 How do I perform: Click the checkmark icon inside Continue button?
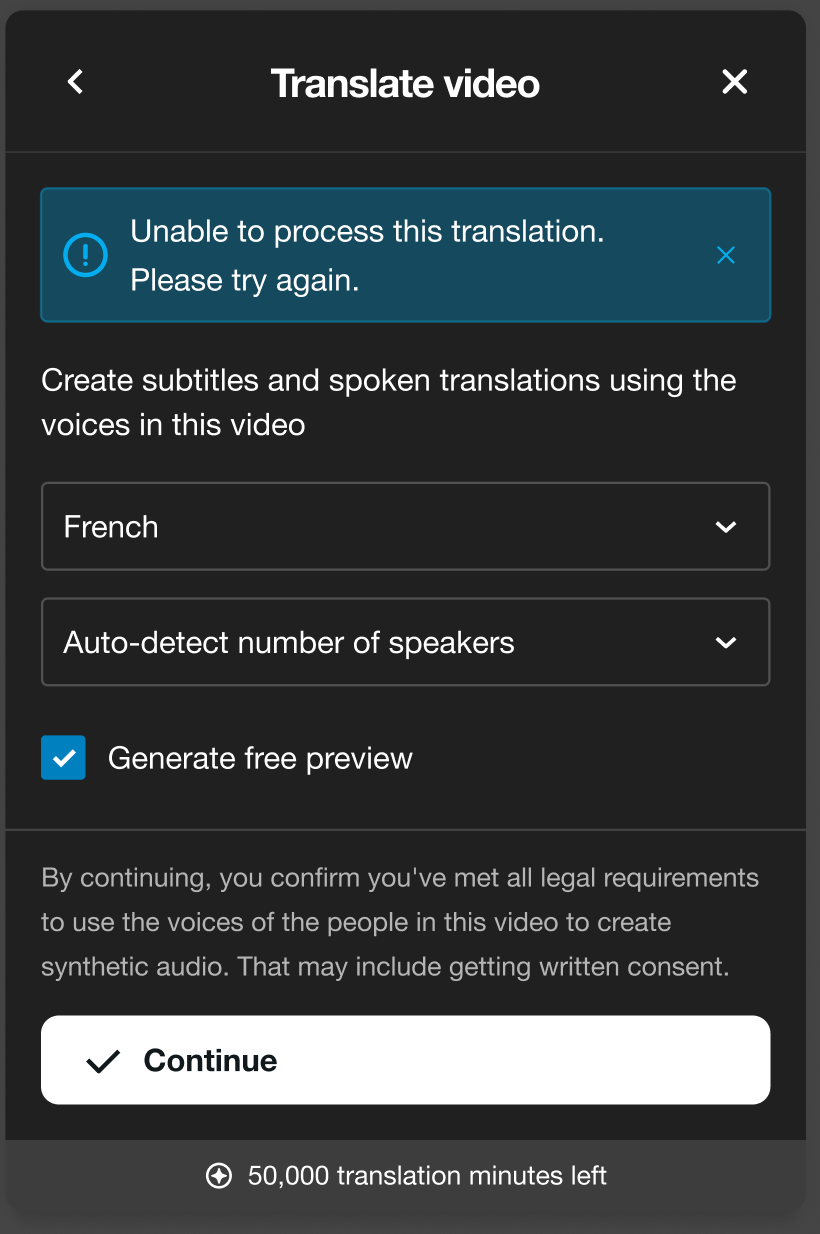click(x=103, y=1061)
